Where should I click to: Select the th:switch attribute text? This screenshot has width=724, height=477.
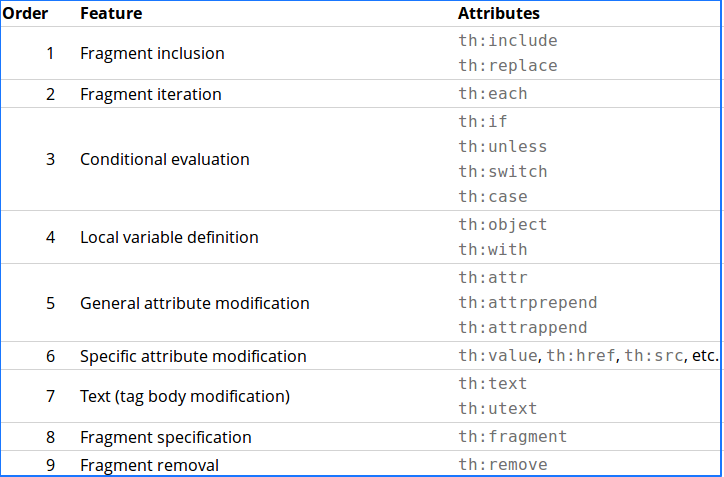(x=503, y=172)
